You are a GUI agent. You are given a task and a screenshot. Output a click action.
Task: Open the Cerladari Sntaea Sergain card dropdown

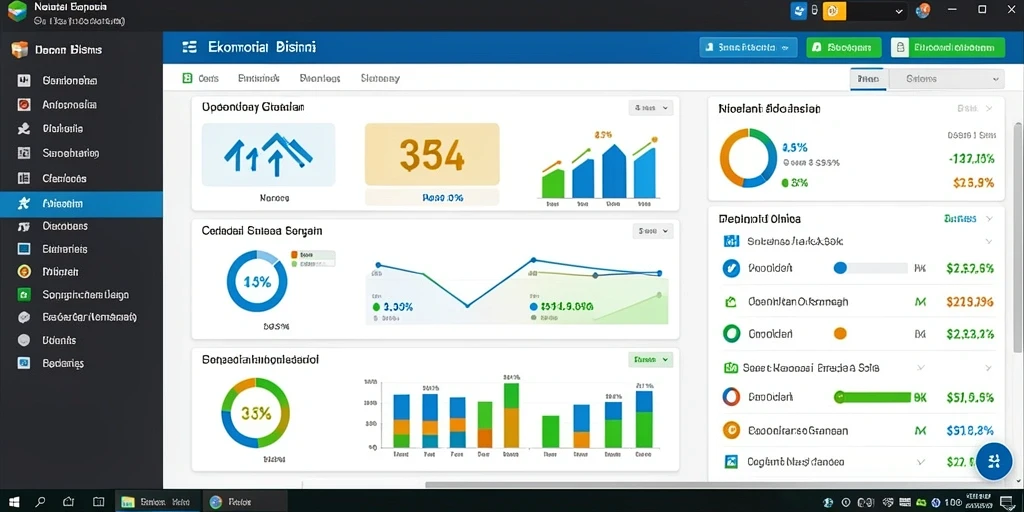tap(653, 231)
